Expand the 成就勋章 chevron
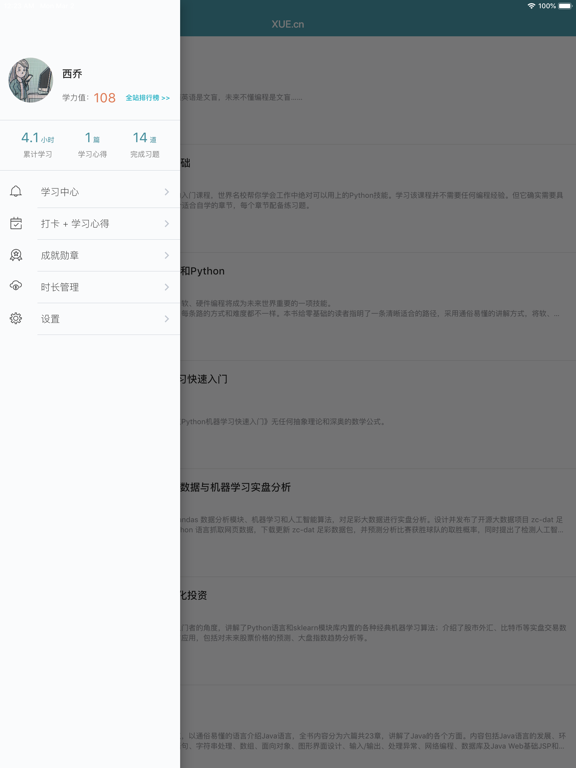 click(167, 256)
